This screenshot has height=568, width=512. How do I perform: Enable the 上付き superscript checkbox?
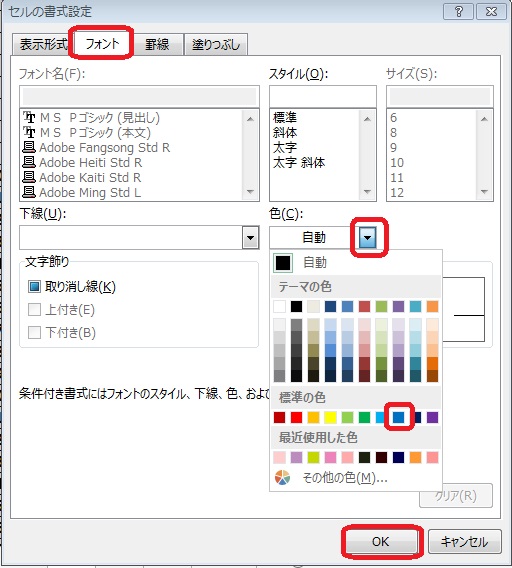click(x=34, y=310)
